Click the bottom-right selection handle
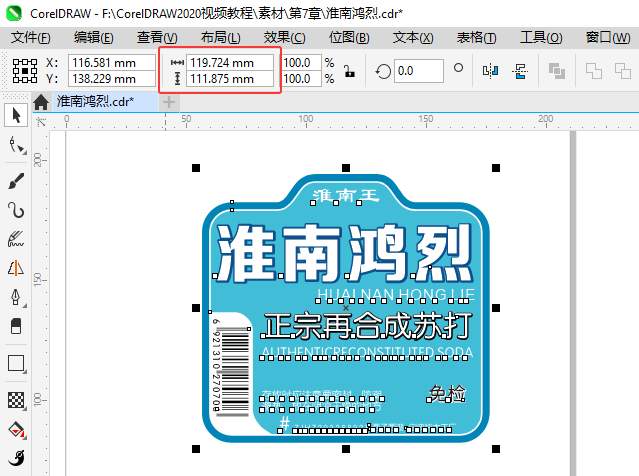 496,449
